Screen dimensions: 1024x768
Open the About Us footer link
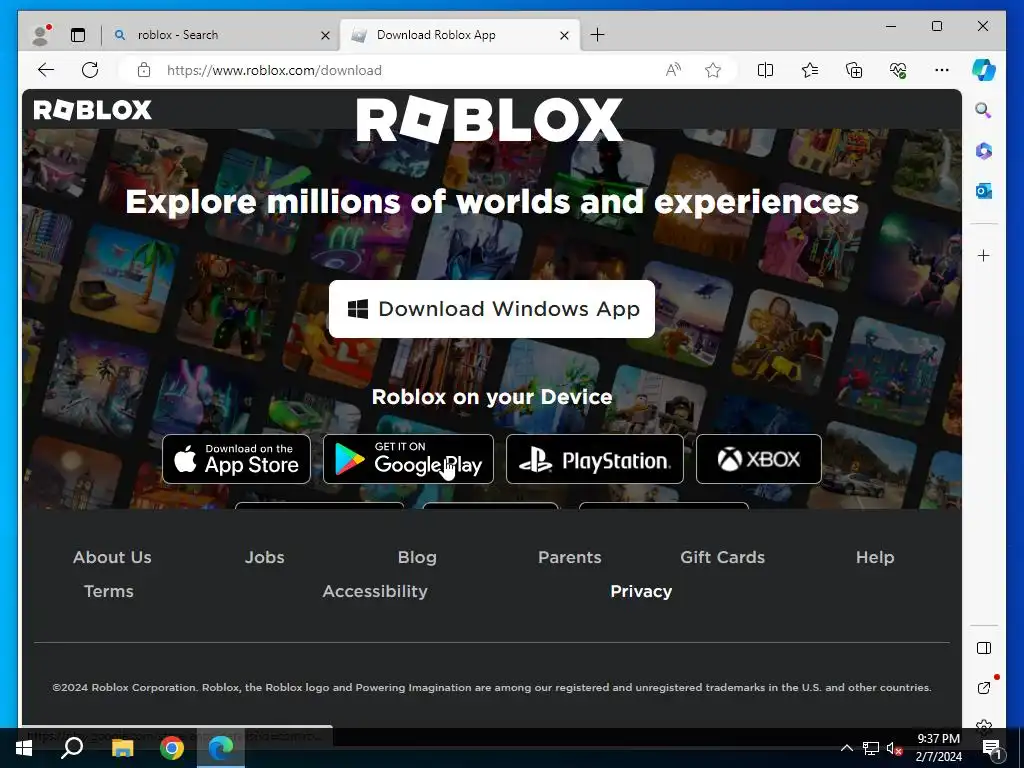tap(112, 557)
